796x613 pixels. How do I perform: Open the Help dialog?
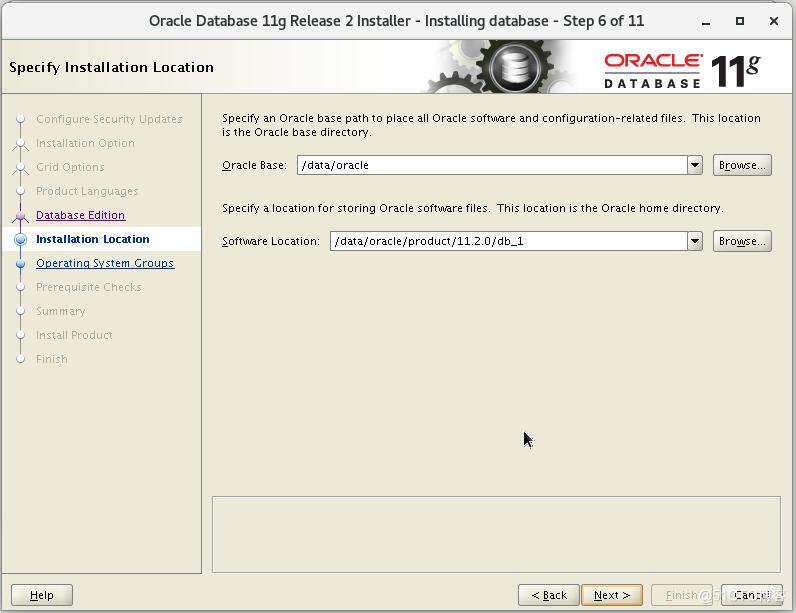tap(42, 595)
